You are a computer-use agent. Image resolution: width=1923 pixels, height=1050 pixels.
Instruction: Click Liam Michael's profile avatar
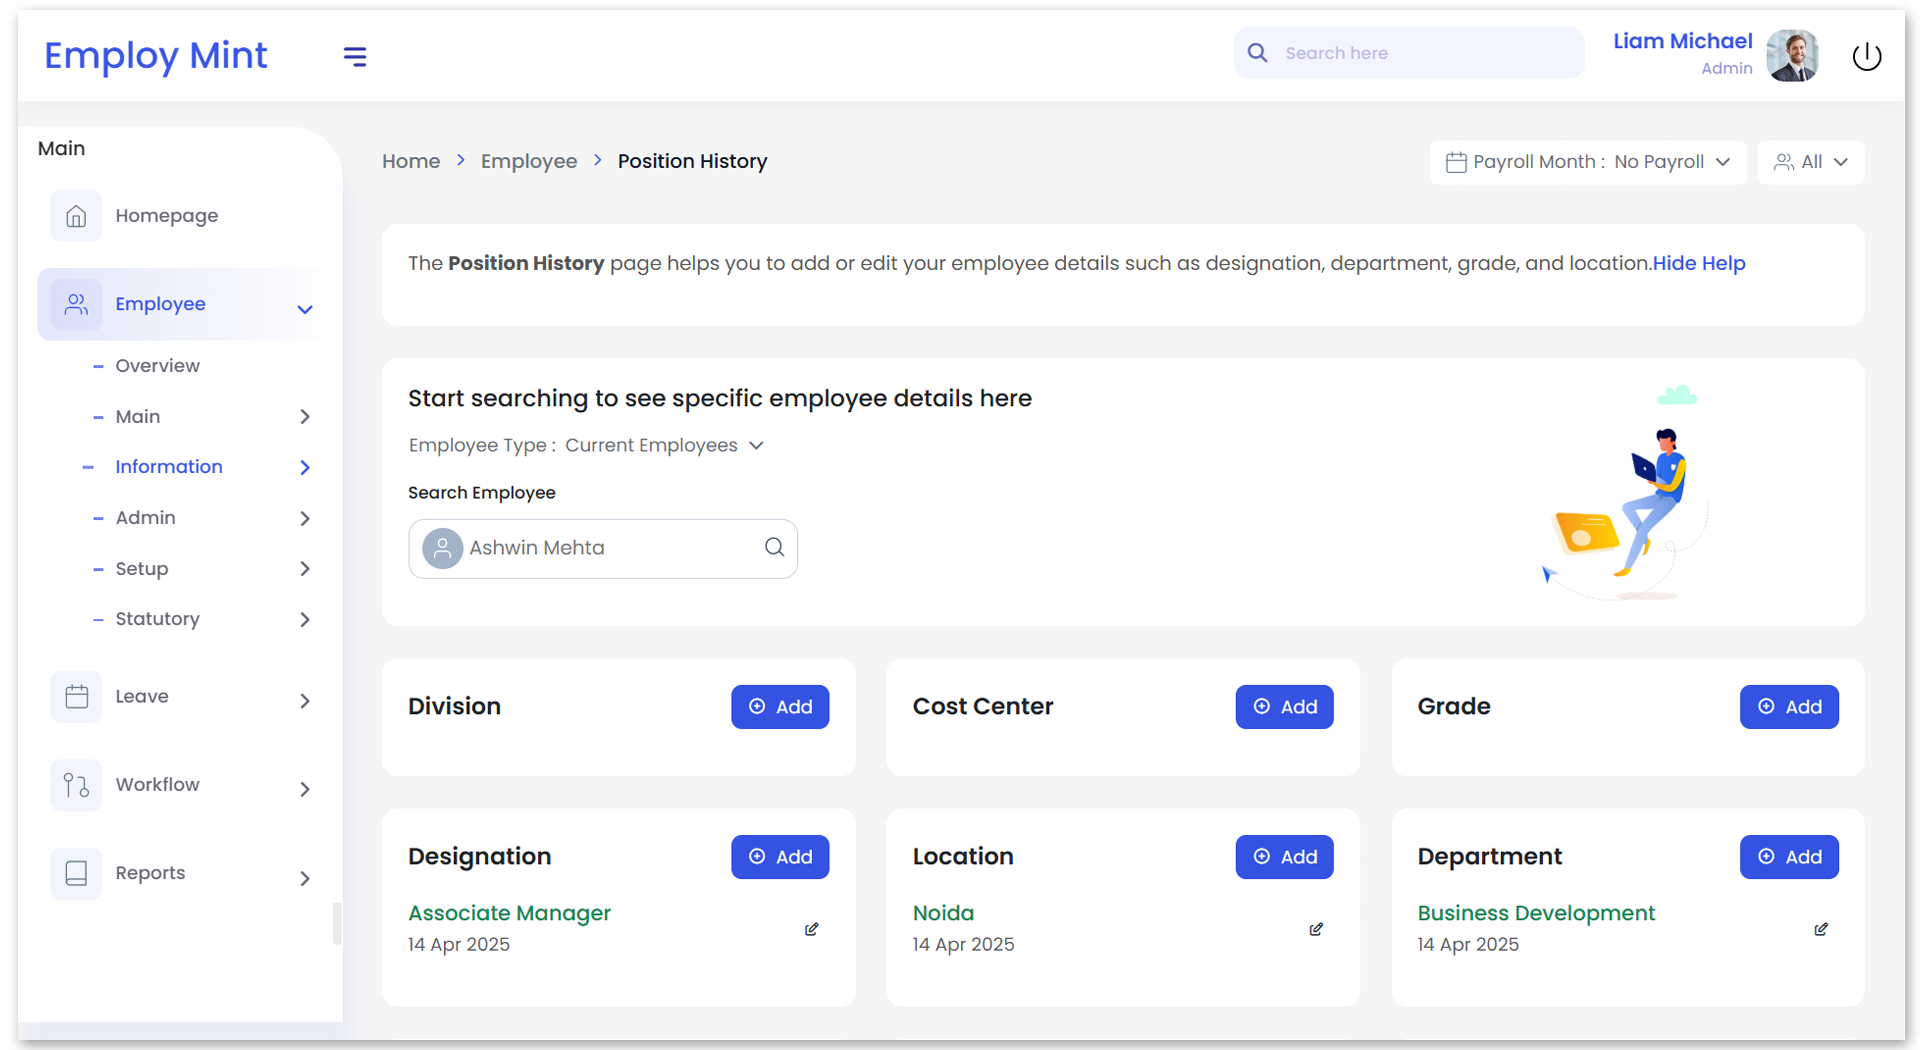point(1792,55)
